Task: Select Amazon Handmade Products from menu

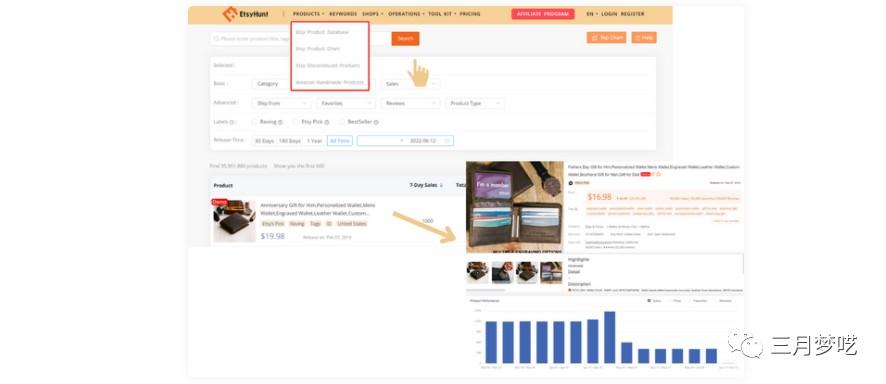Action: pos(330,82)
